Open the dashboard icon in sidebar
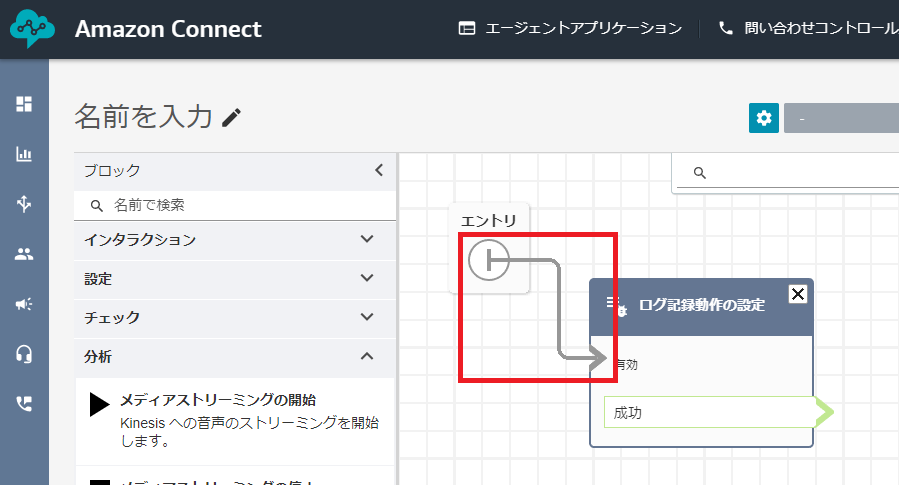The height and width of the screenshot is (485, 899). click(x=24, y=104)
